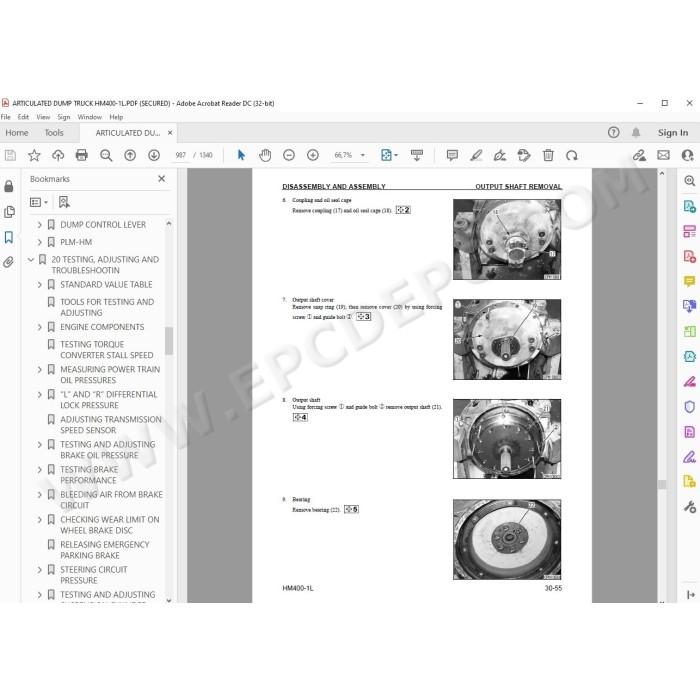This screenshot has height=700, width=700.
Task: Go to the previous page arrow
Action: [x=130, y=155]
